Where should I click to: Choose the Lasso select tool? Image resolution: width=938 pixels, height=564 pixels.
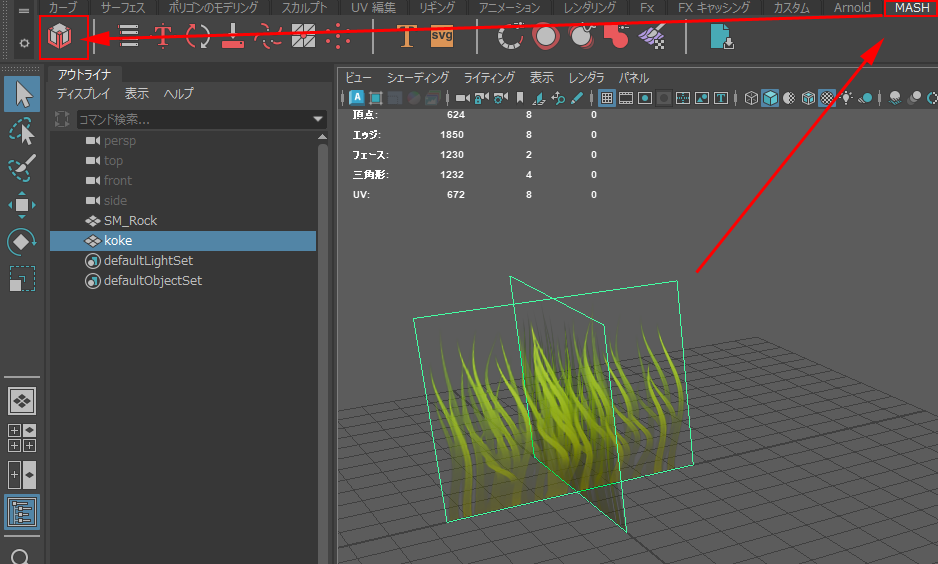[x=22, y=132]
